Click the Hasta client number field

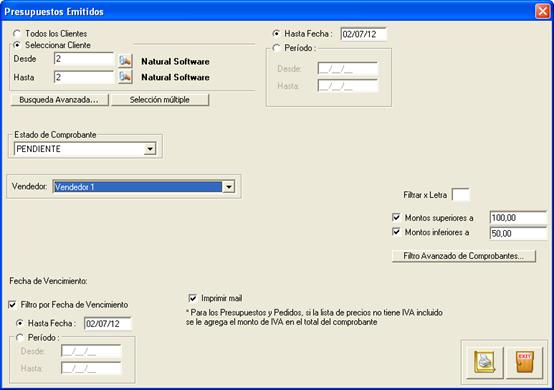pyautogui.click(x=84, y=77)
